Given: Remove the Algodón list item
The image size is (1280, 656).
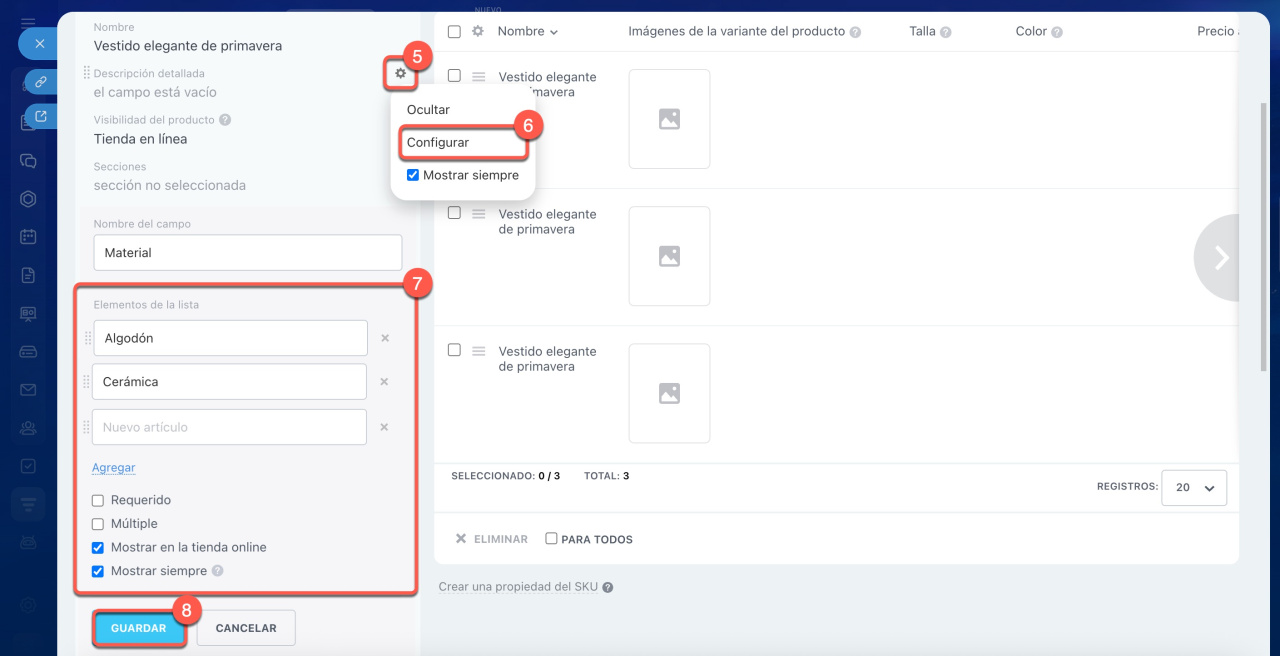Looking at the screenshot, I should [x=385, y=338].
